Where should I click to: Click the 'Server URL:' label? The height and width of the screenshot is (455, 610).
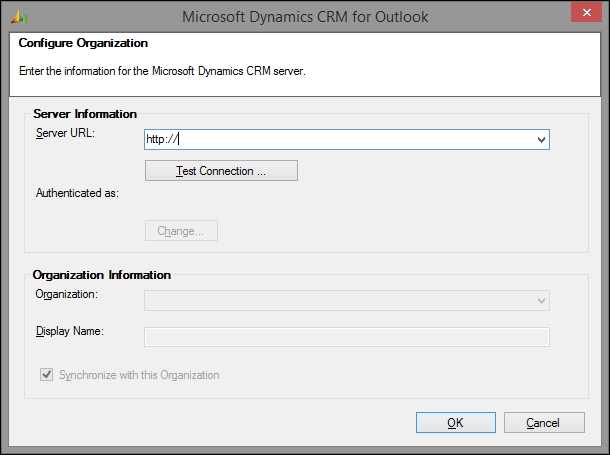click(65, 133)
